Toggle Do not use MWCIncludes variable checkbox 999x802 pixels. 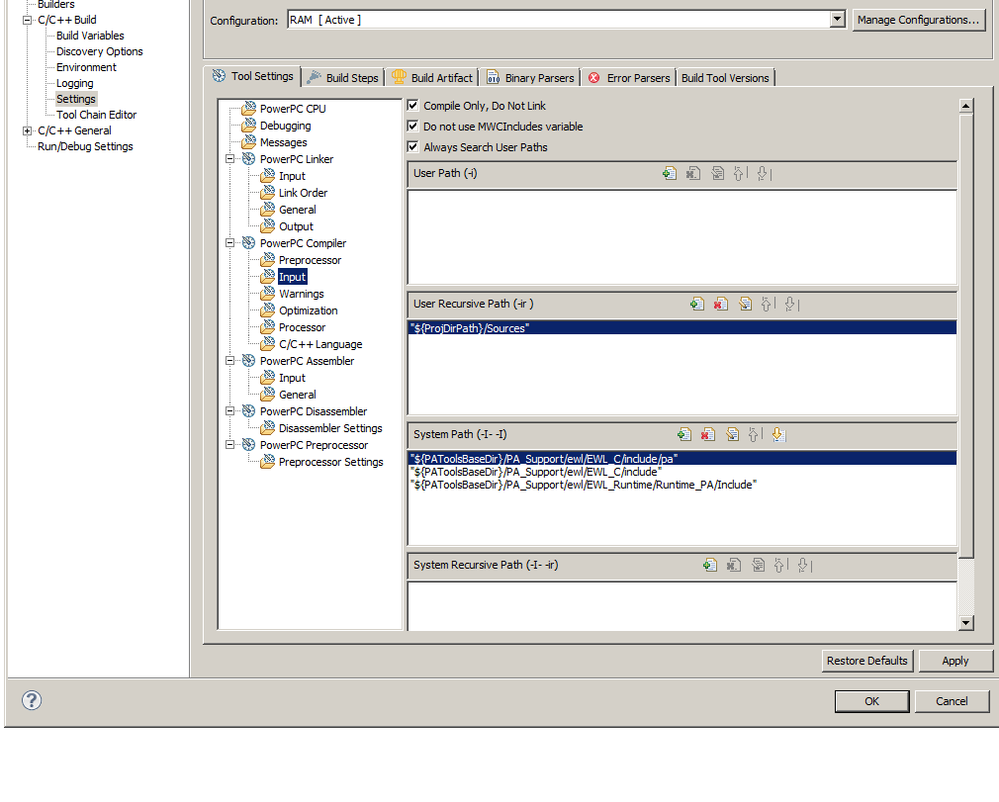point(413,126)
